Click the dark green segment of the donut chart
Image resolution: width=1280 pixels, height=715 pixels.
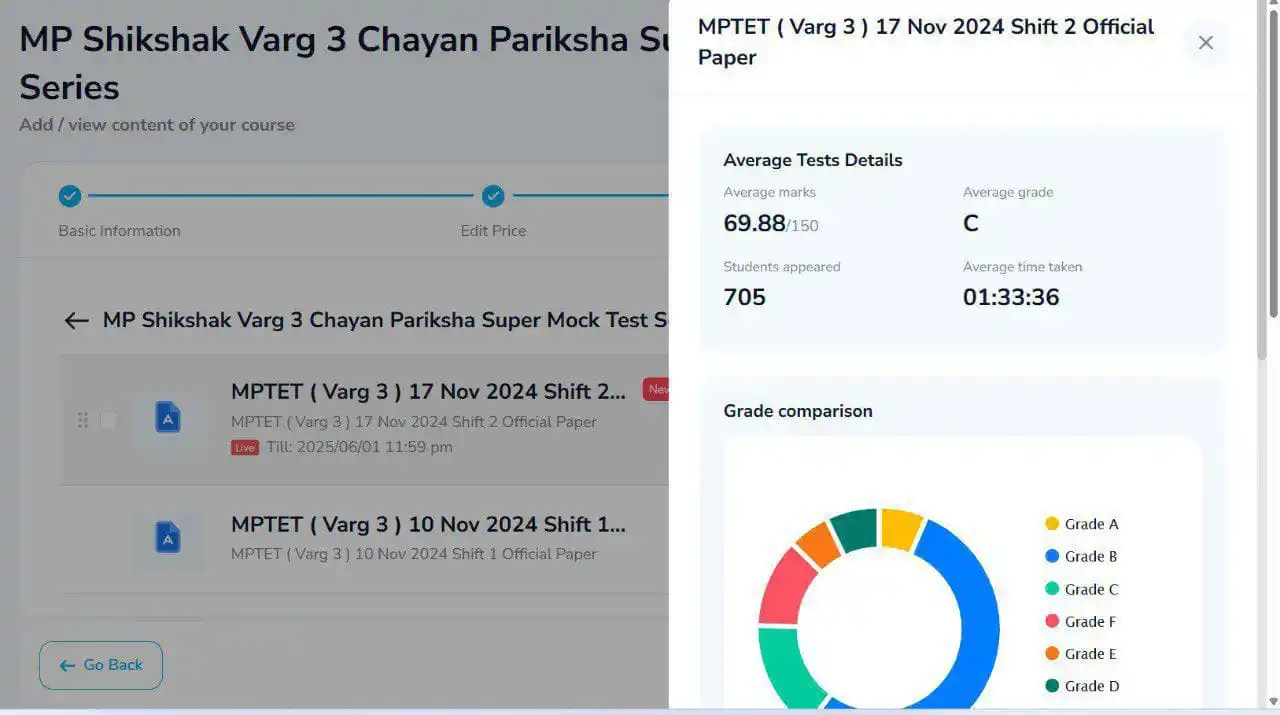tap(855, 528)
